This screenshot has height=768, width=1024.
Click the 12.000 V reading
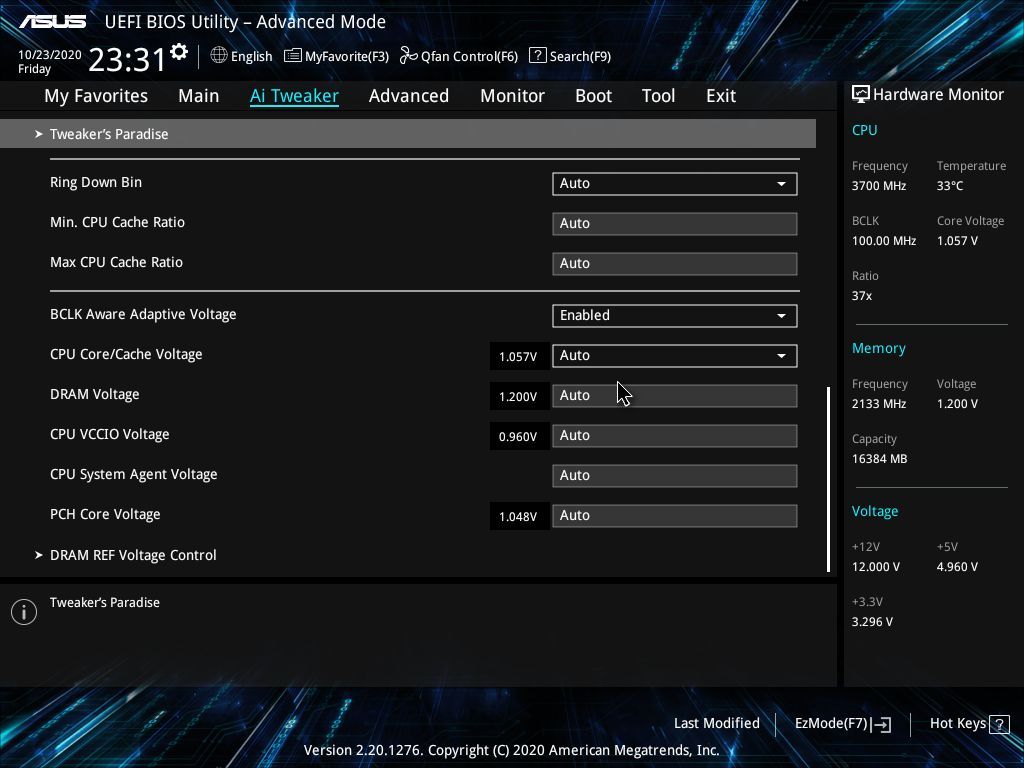tap(875, 567)
